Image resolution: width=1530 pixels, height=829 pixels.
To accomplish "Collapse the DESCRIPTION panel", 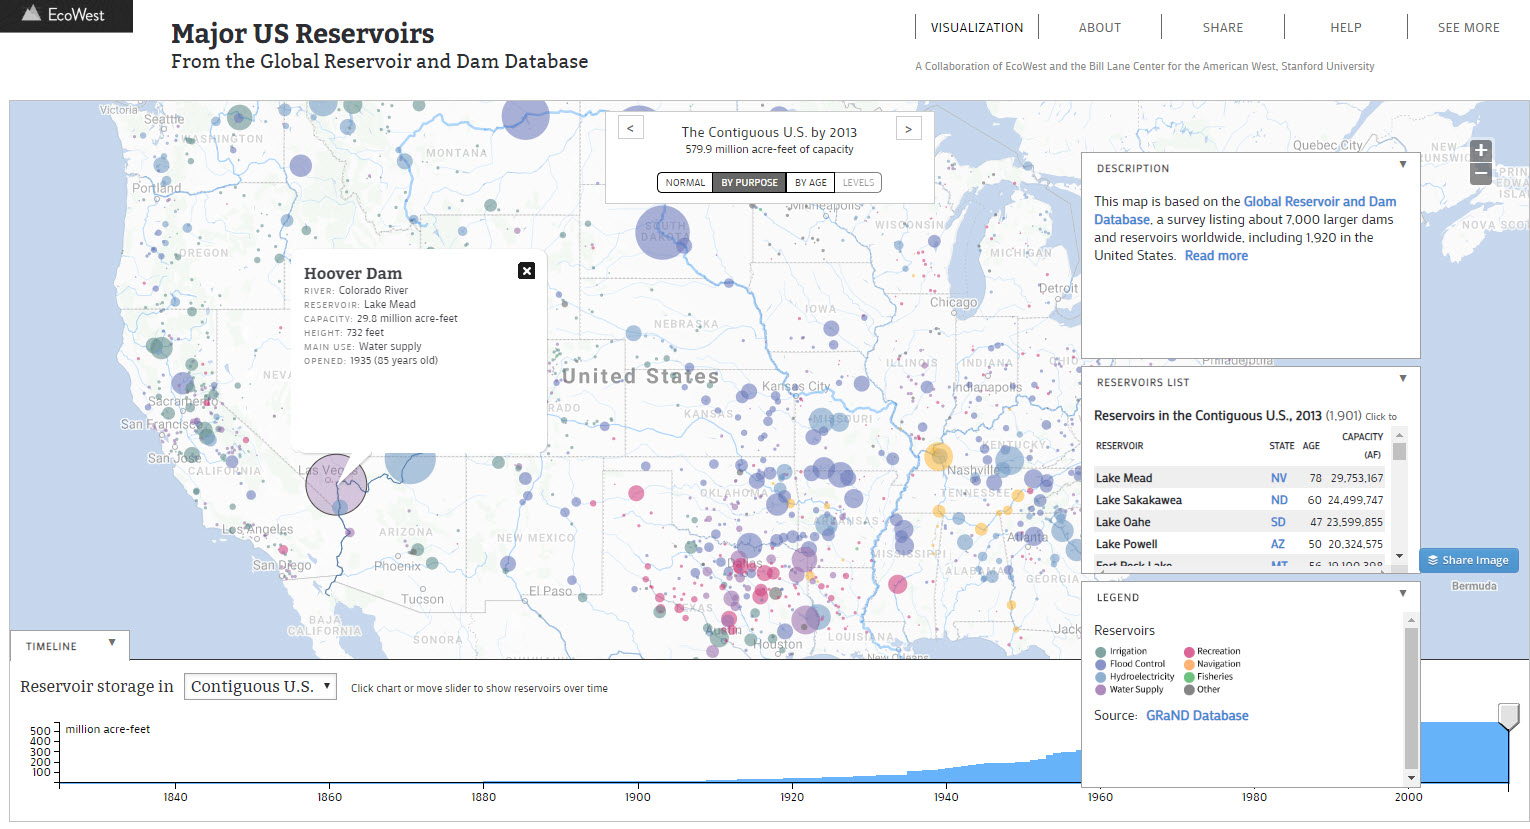I will [1403, 164].
